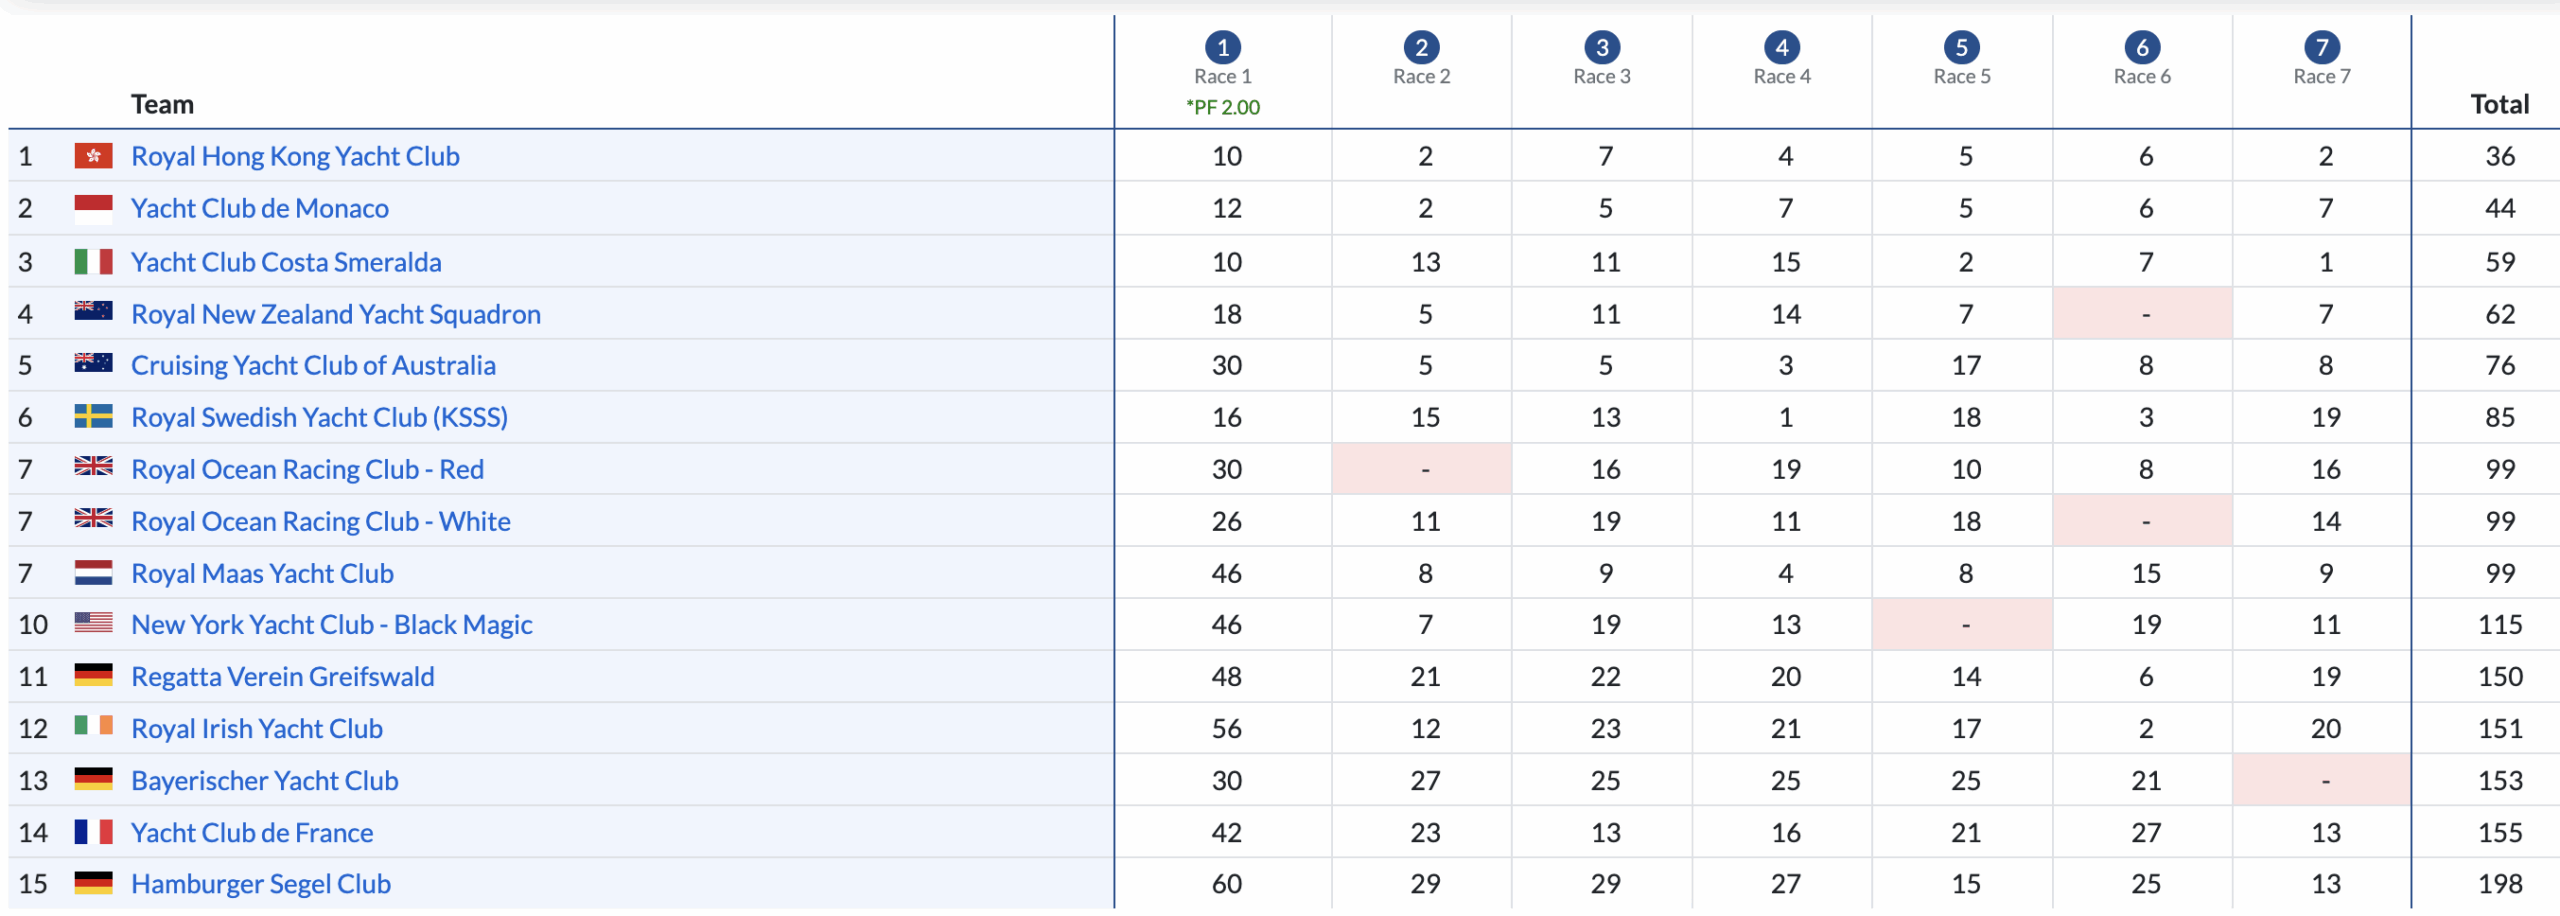Click total 36 for Royal Hong Kong Yacht Club

[2500, 157]
